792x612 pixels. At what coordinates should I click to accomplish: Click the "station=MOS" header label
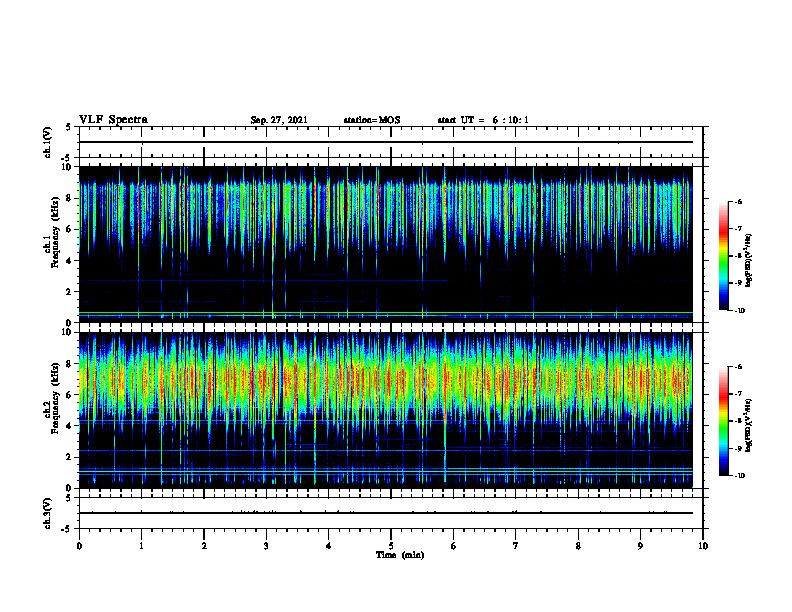pos(372,120)
